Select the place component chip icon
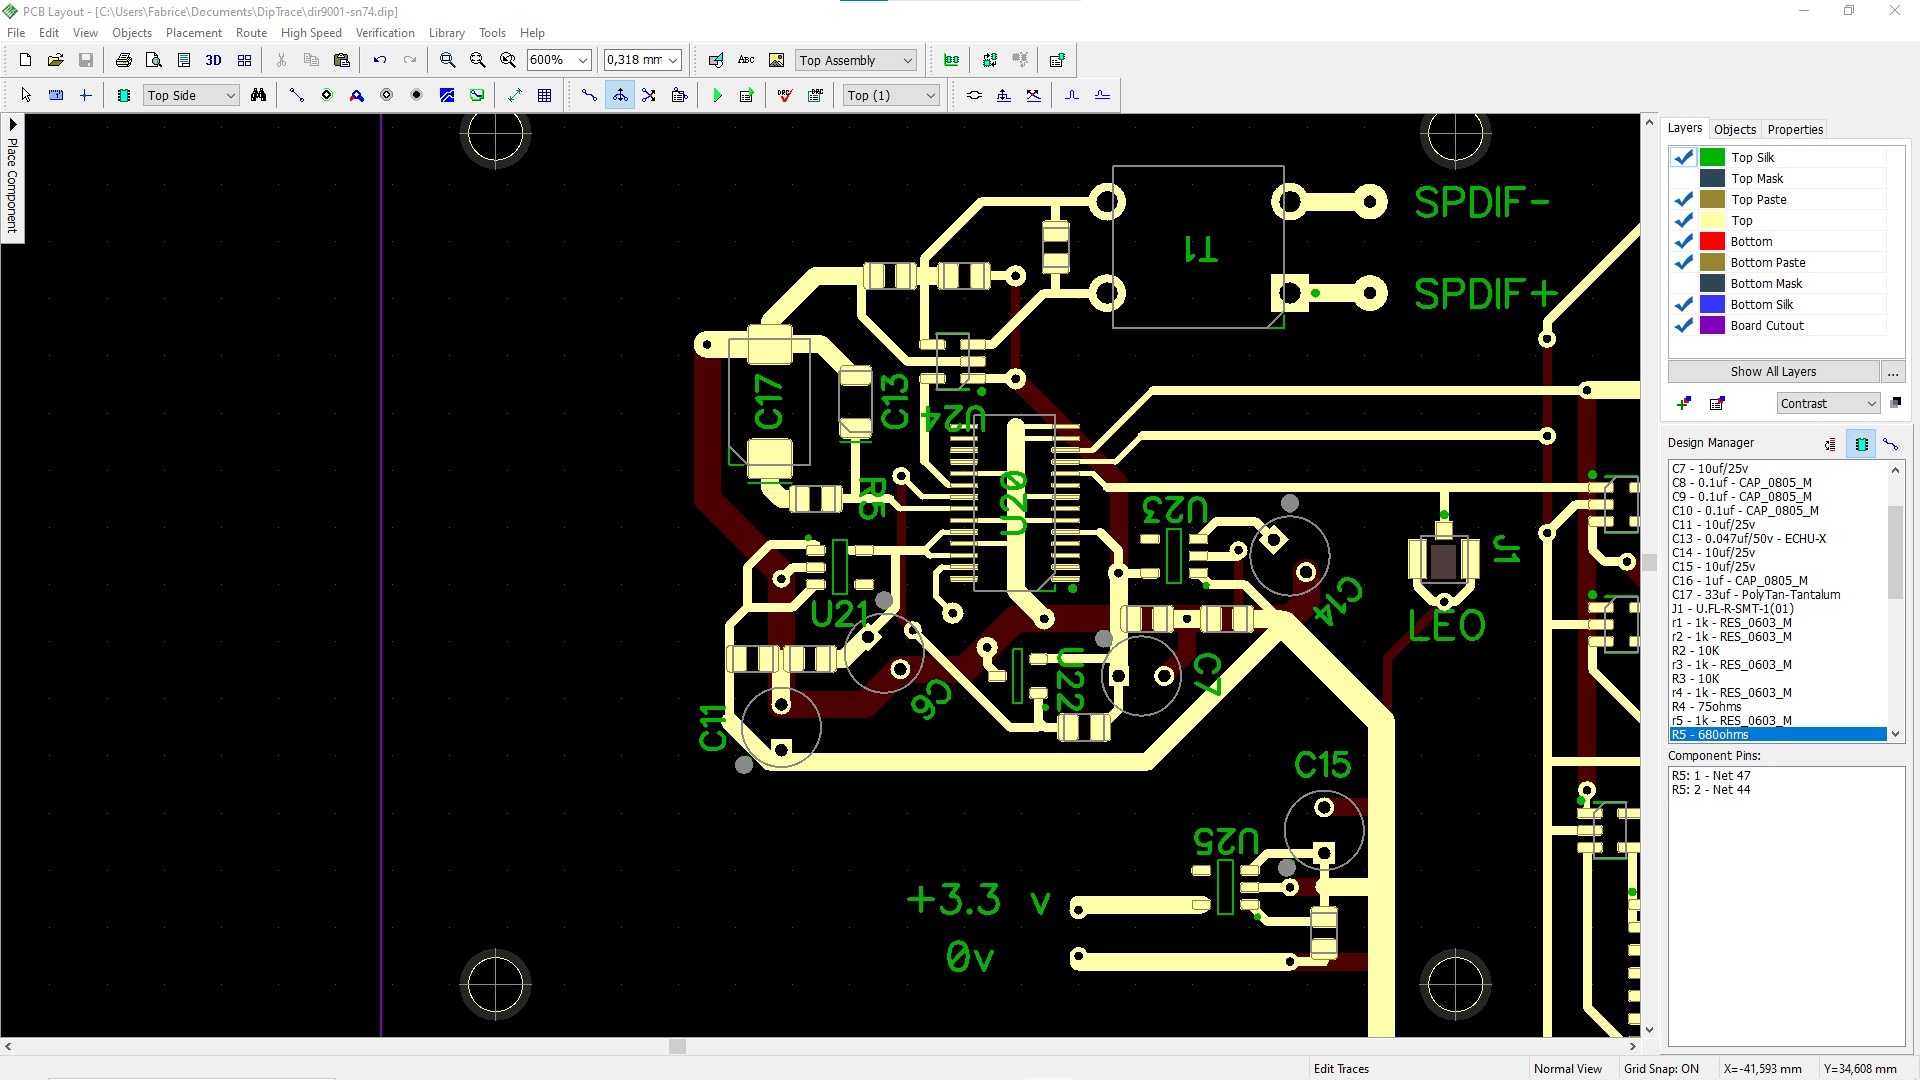The image size is (1920, 1080). point(124,95)
